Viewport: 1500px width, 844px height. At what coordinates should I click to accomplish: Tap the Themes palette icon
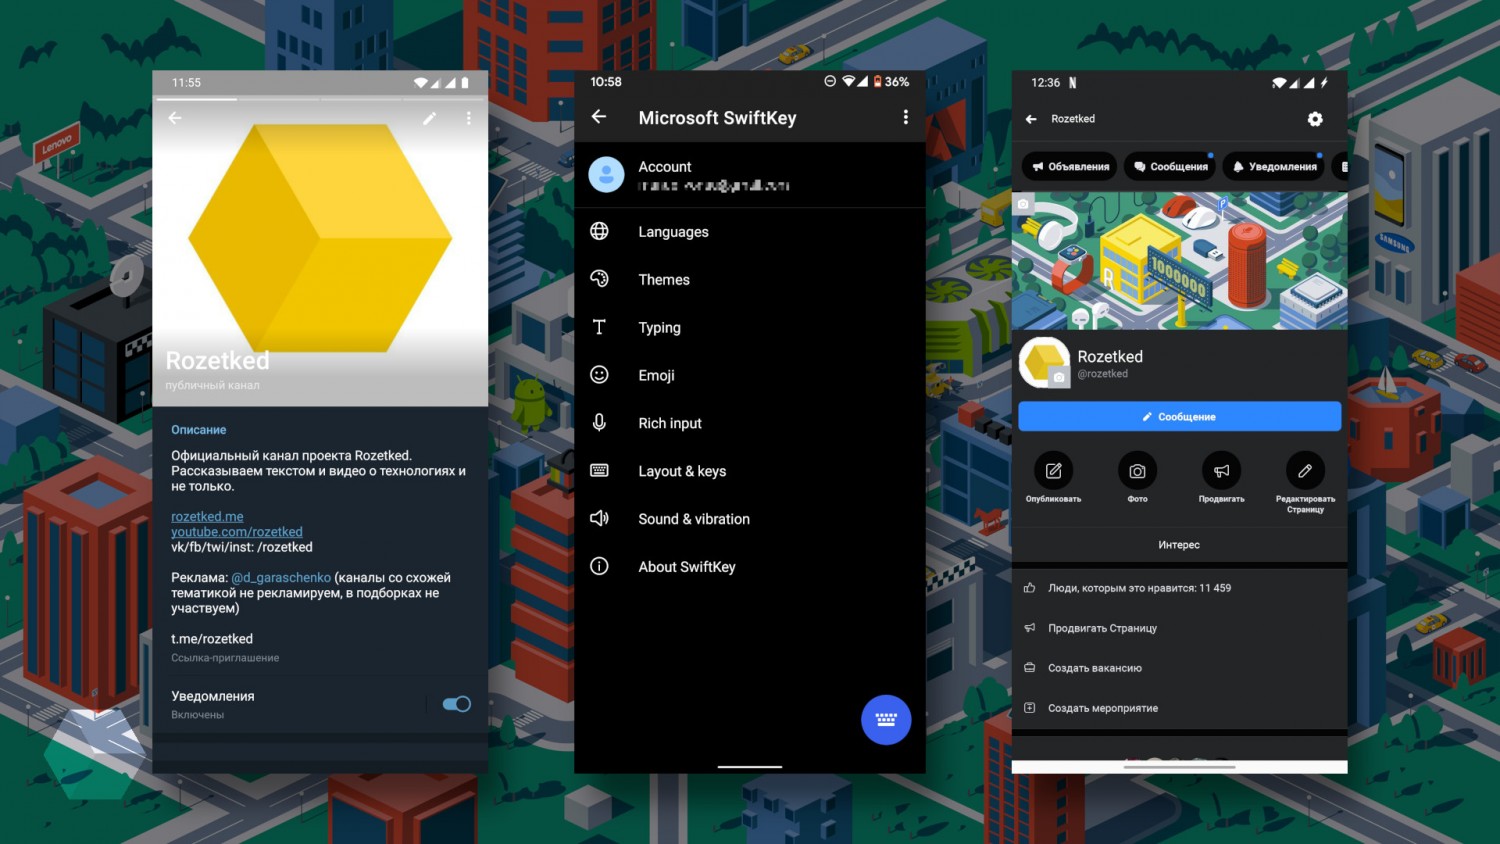[599, 279]
